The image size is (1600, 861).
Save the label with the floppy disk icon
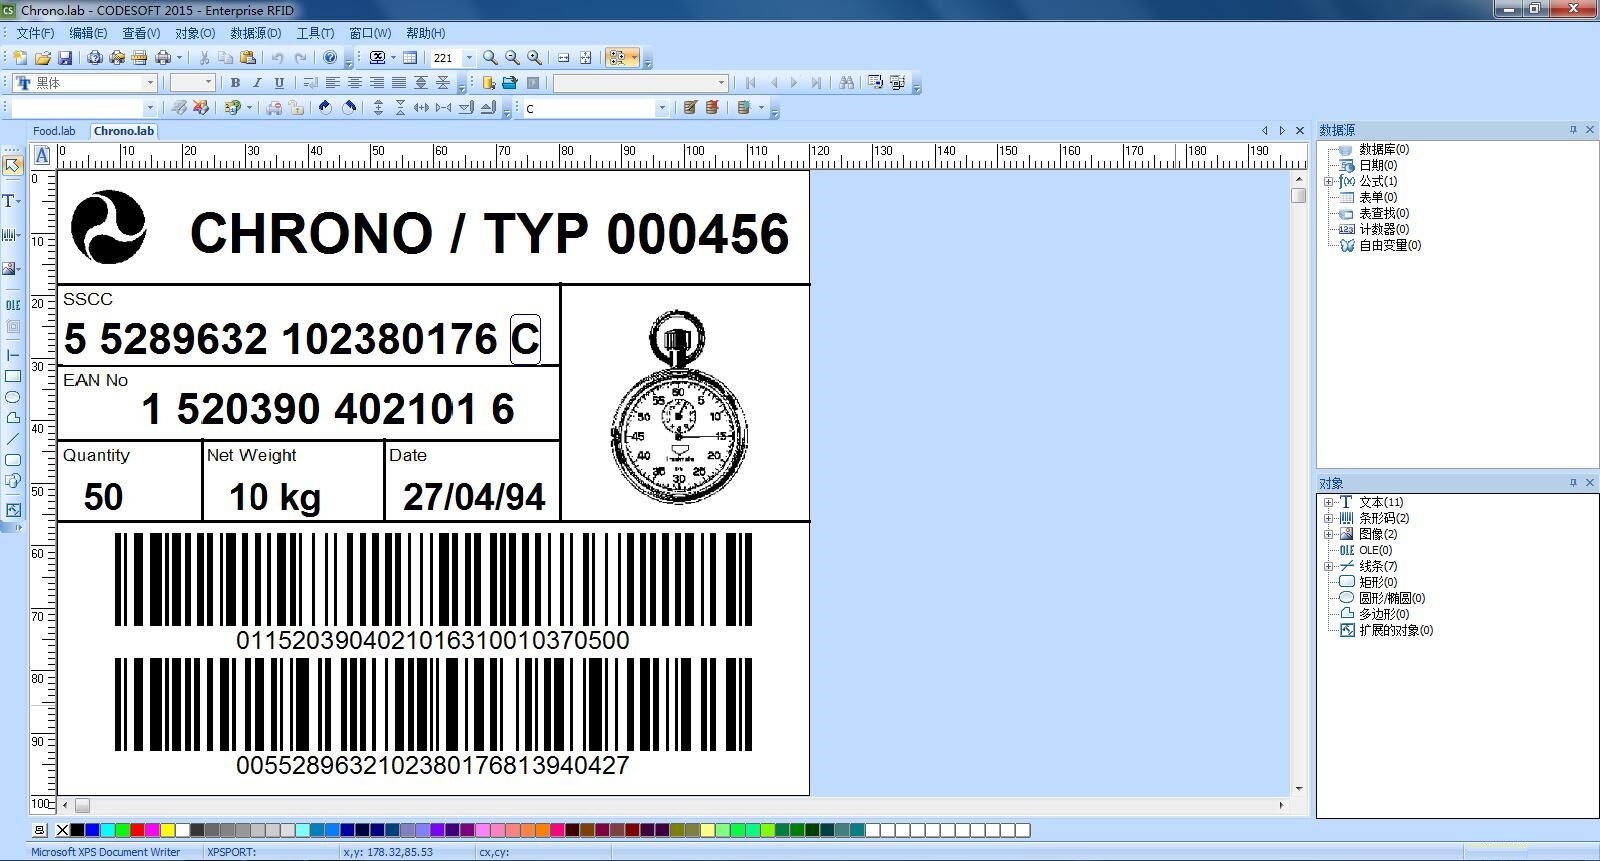pos(65,58)
